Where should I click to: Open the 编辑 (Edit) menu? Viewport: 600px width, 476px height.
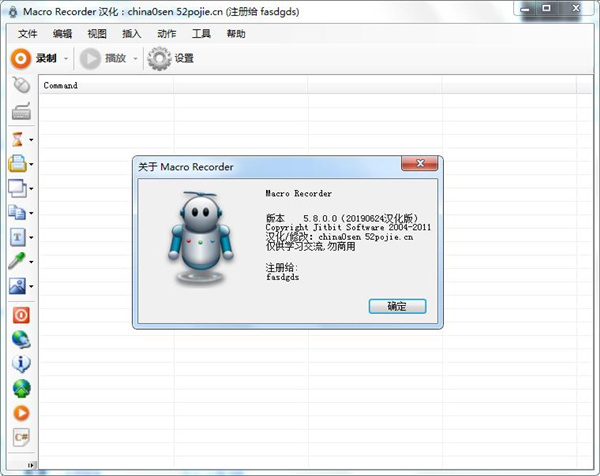coord(62,34)
